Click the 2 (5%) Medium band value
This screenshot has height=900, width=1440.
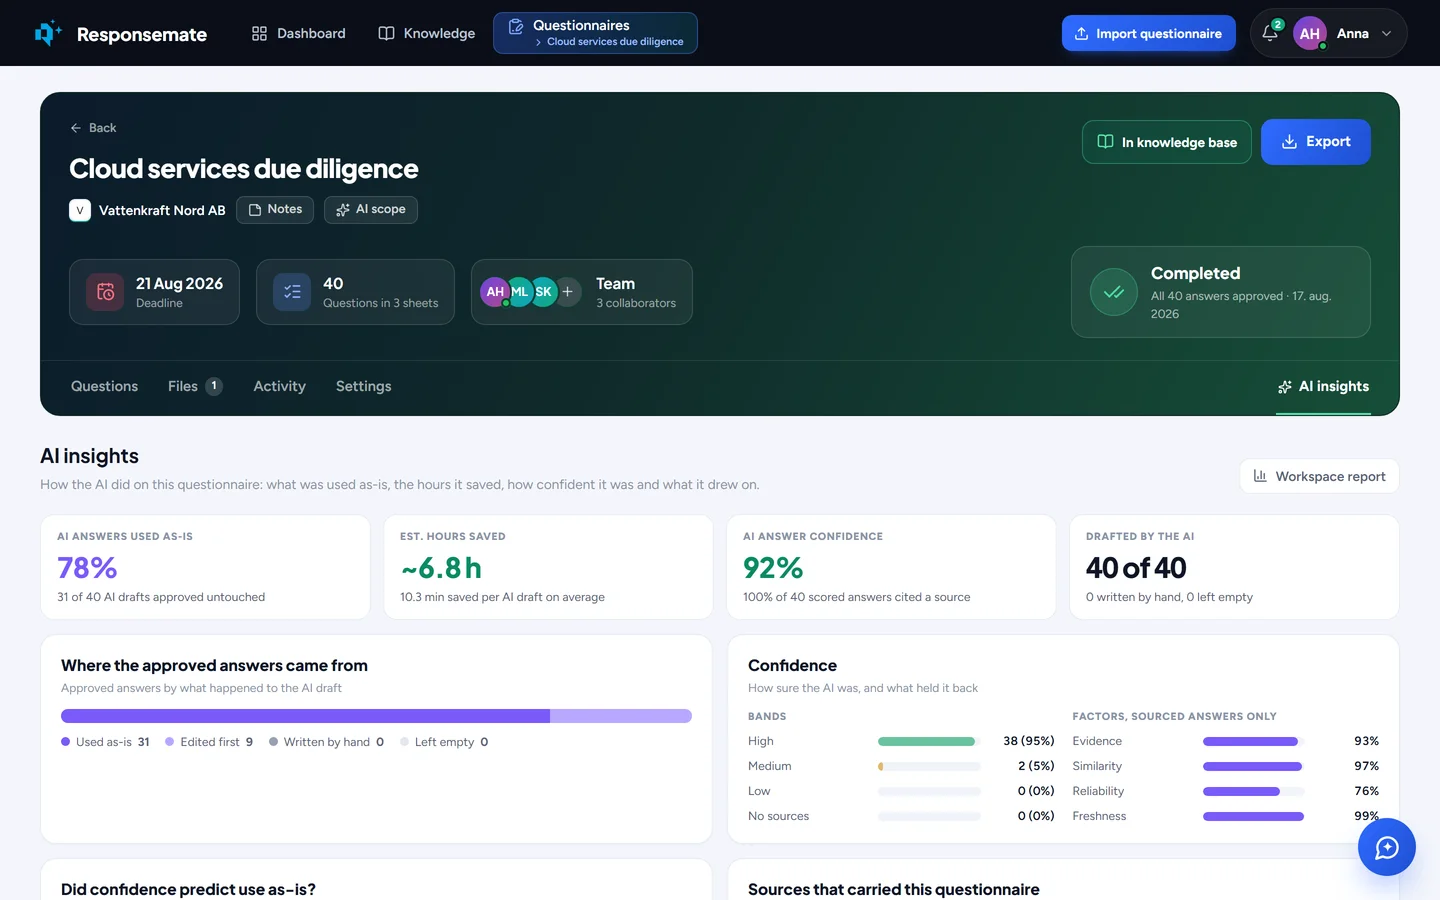point(1036,766)
